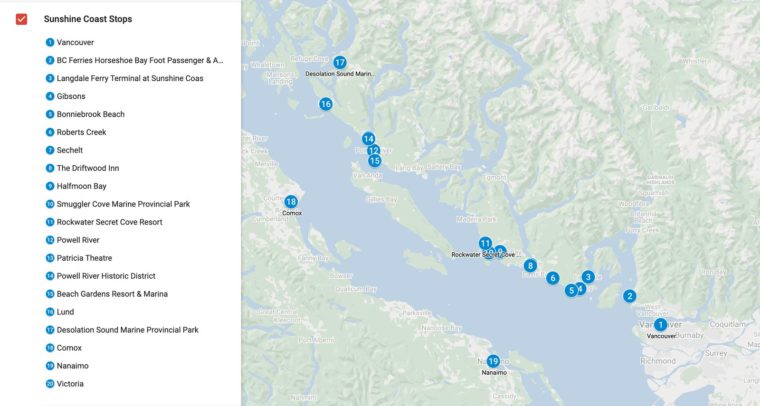Open Gibsons in the stops list
The height and width of the screenshot is (406, 760).
(71, 96)
